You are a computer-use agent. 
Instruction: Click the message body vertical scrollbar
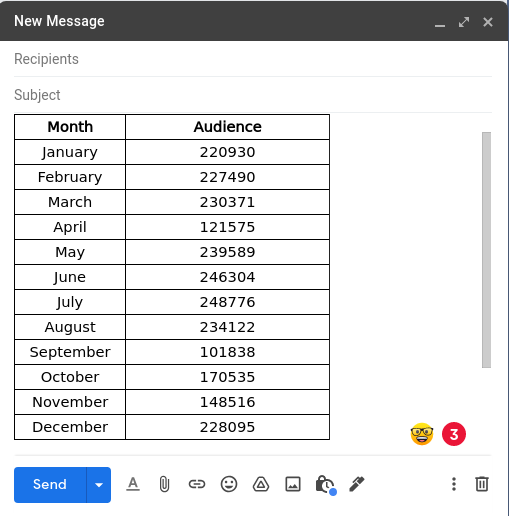coord(486,250)
